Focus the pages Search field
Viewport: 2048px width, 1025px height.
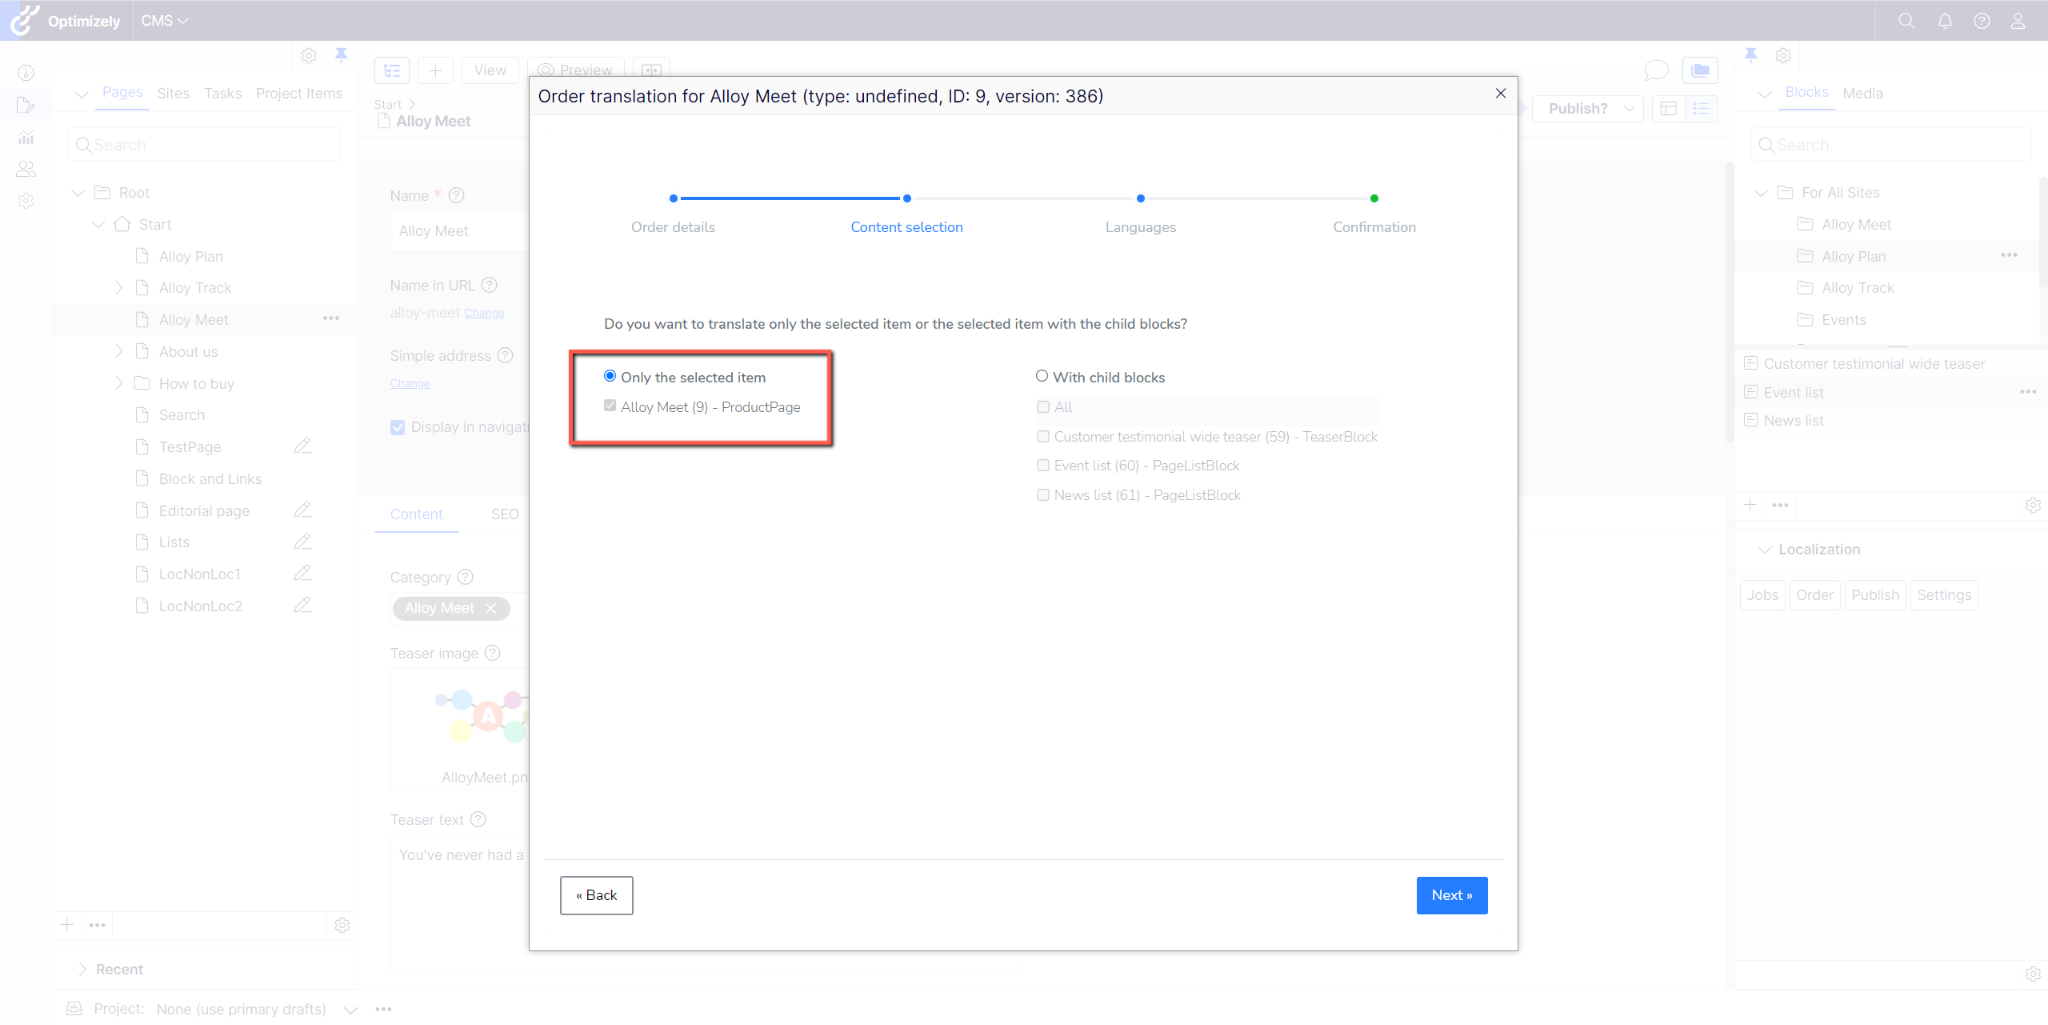pyautogui.click(x=205, y=145)
